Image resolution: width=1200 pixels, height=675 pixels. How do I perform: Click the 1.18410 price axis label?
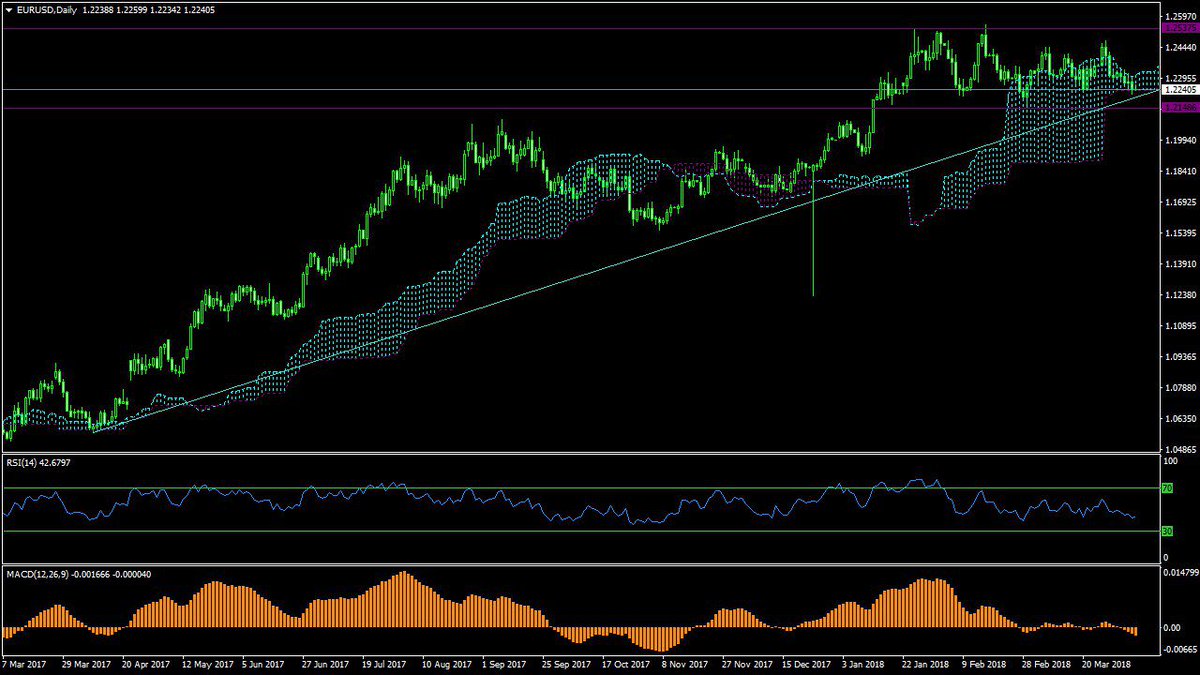(x=1179, y=171)
